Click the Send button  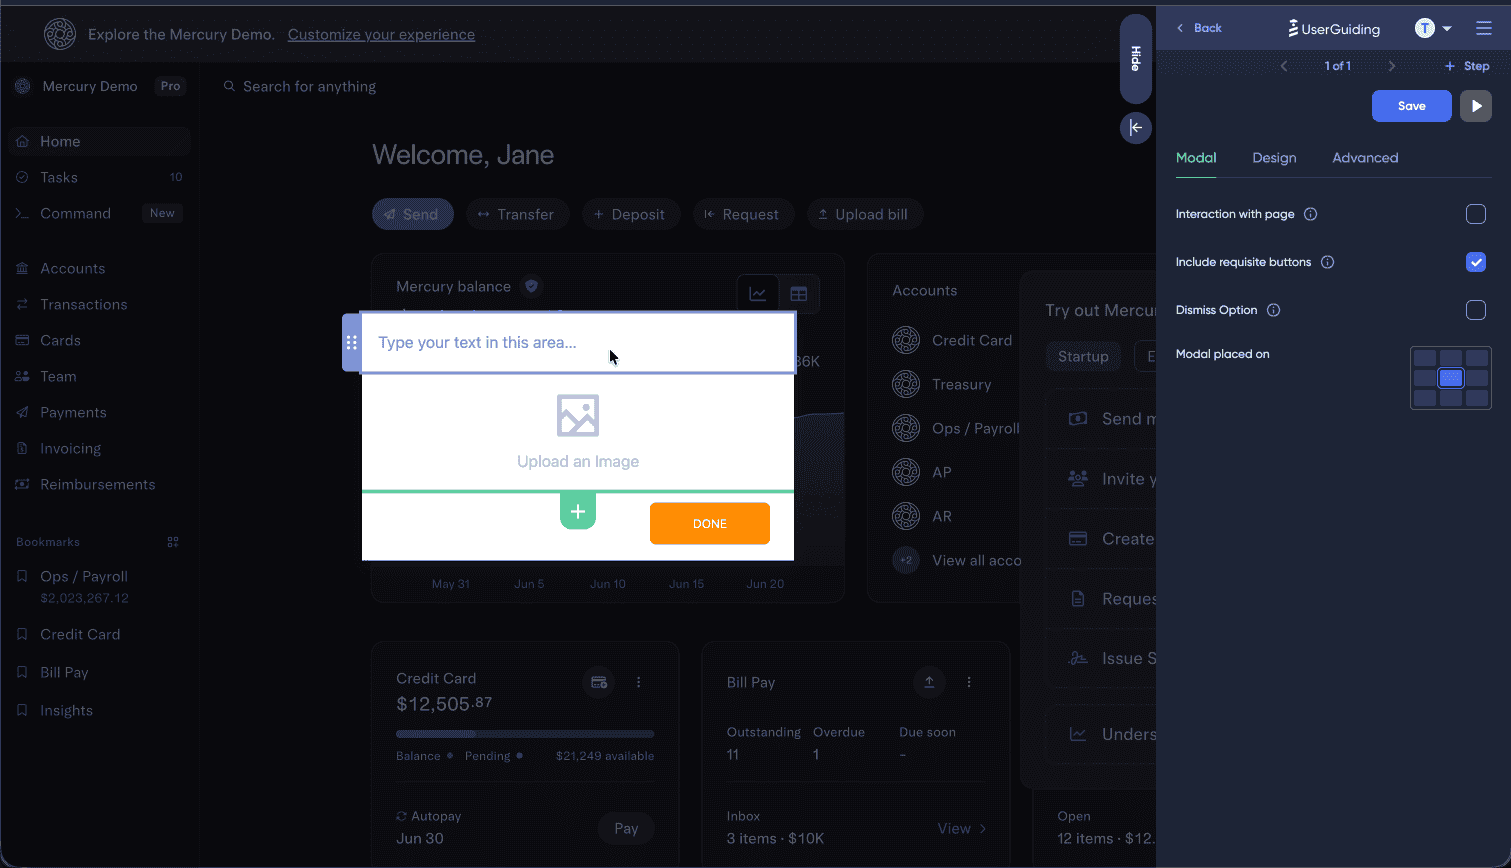[412, 214]
